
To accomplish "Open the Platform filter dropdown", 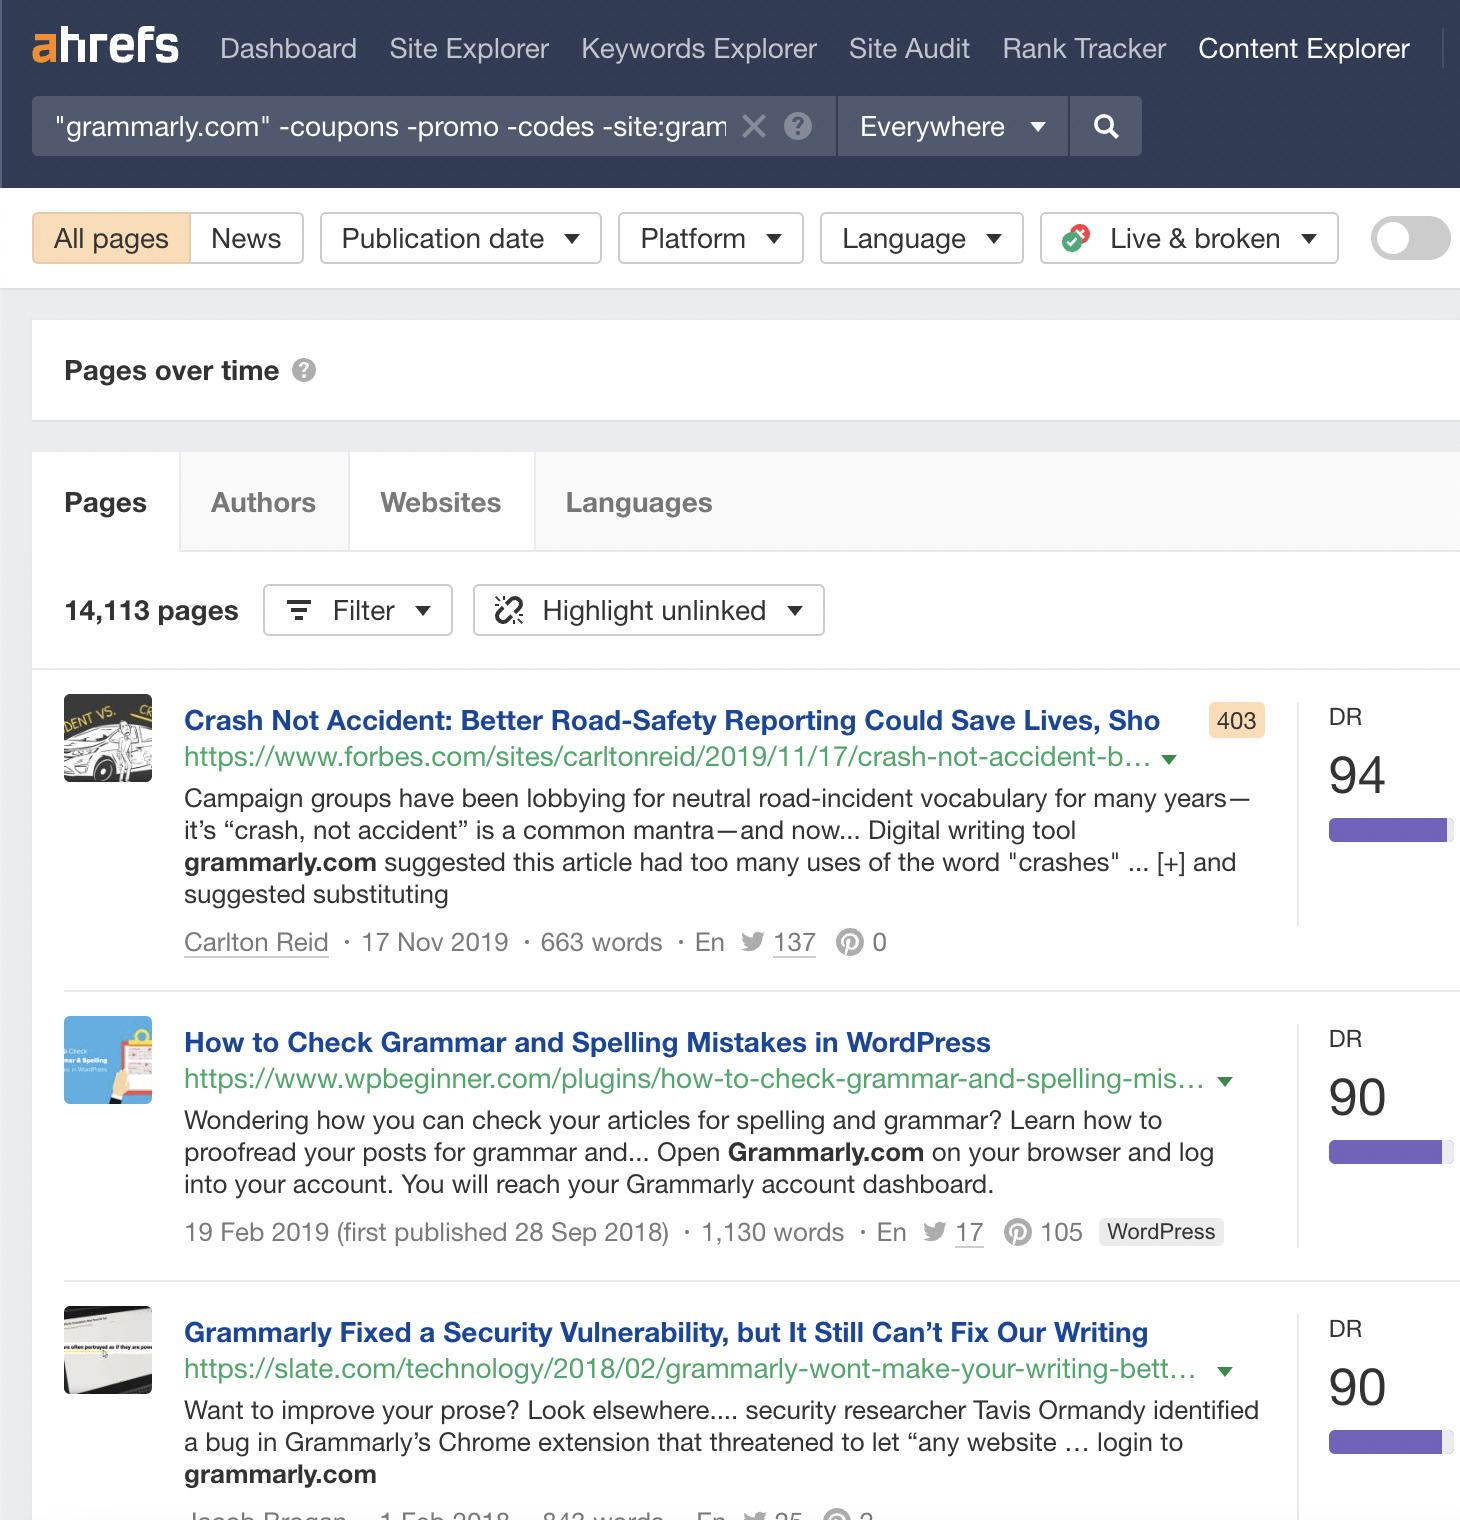I will (710, 238).
